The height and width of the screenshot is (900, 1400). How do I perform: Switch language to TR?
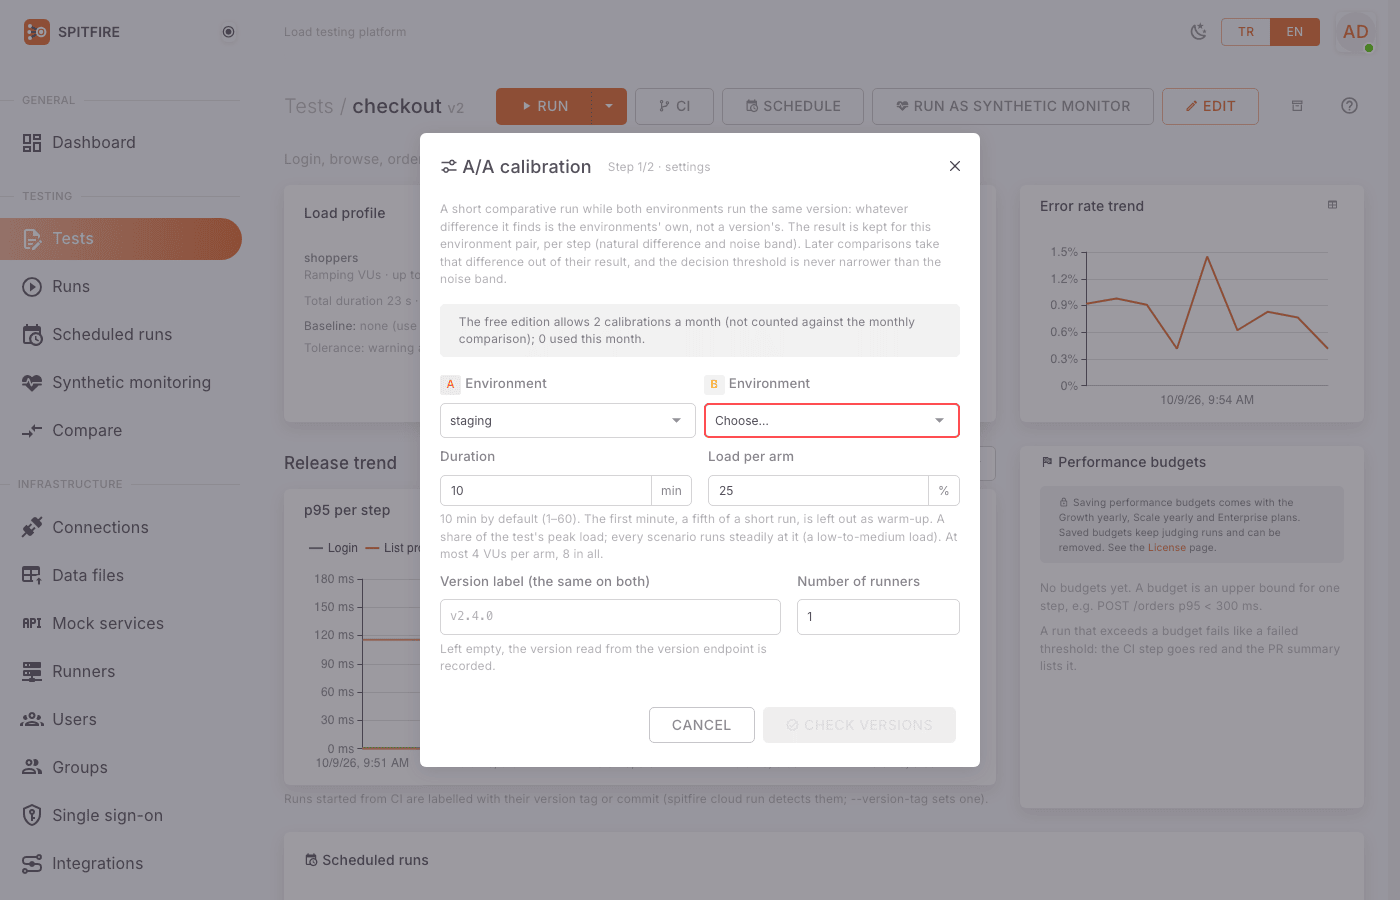coord(1246,32)
